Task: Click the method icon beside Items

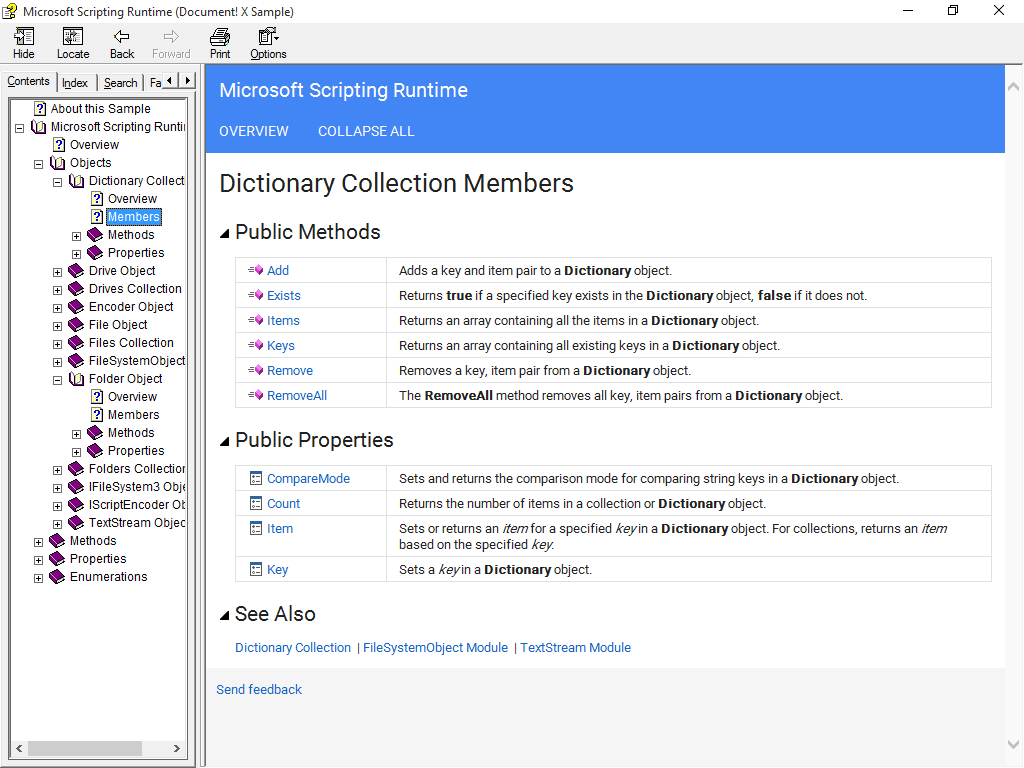Action: (255, 320)
